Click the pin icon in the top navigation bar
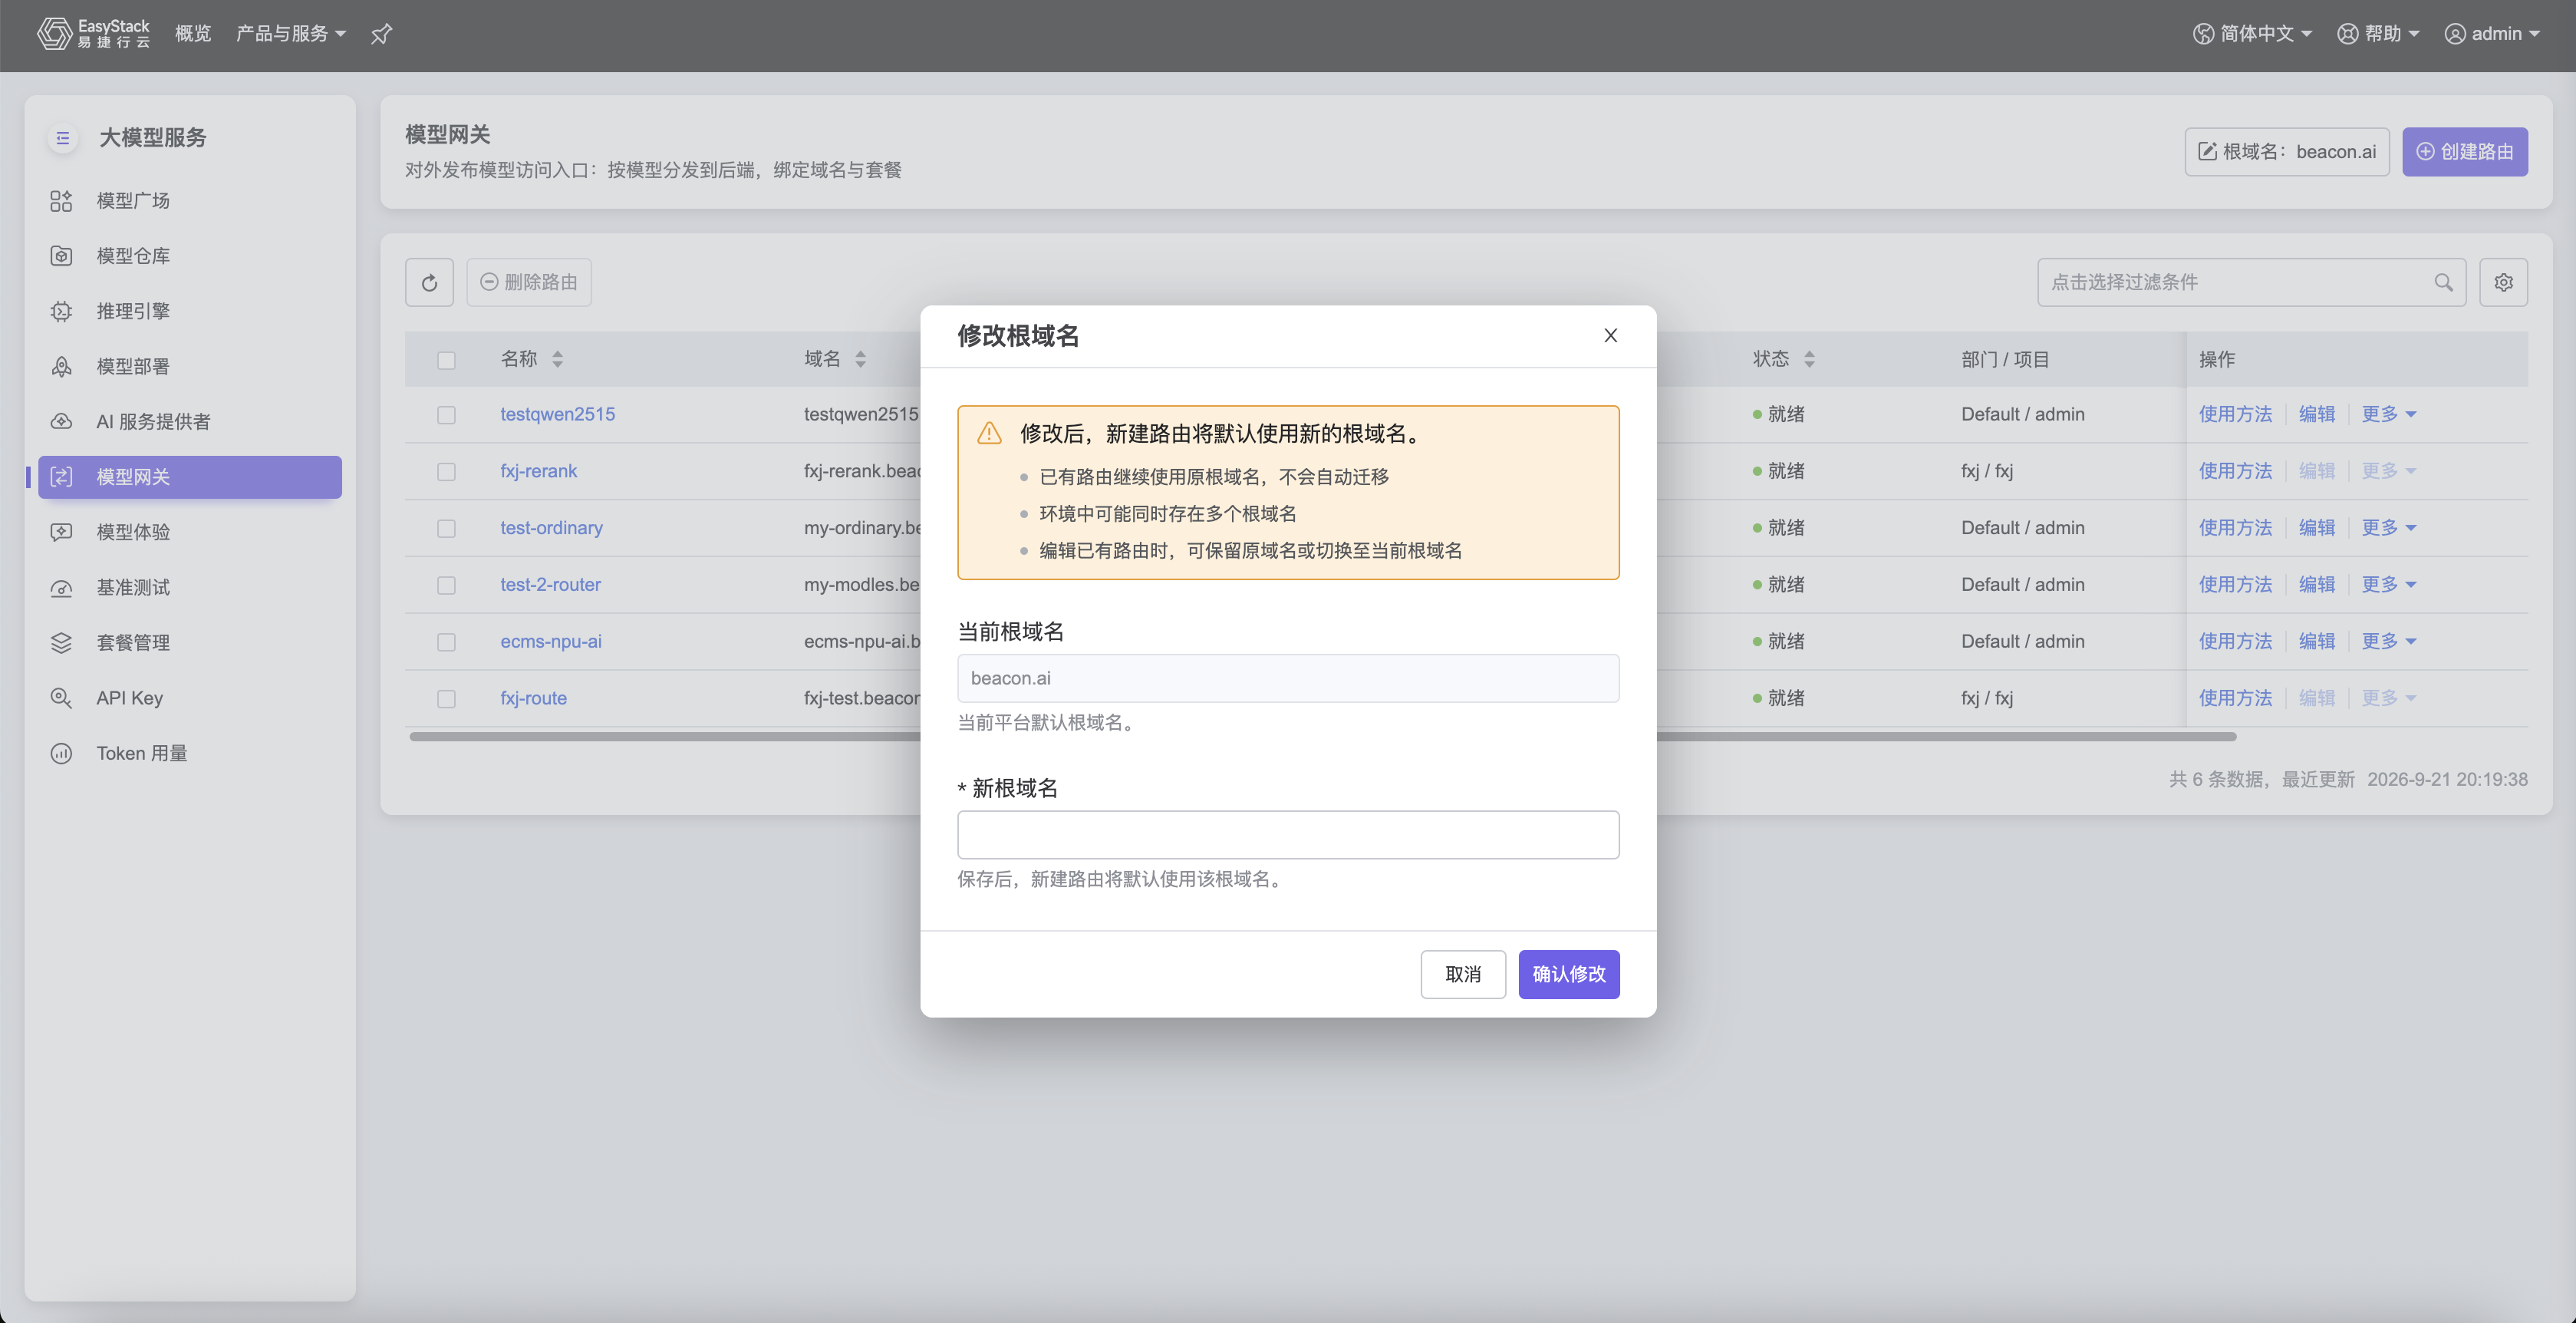Viewport: 2576px width, 1323px height. 381,34
